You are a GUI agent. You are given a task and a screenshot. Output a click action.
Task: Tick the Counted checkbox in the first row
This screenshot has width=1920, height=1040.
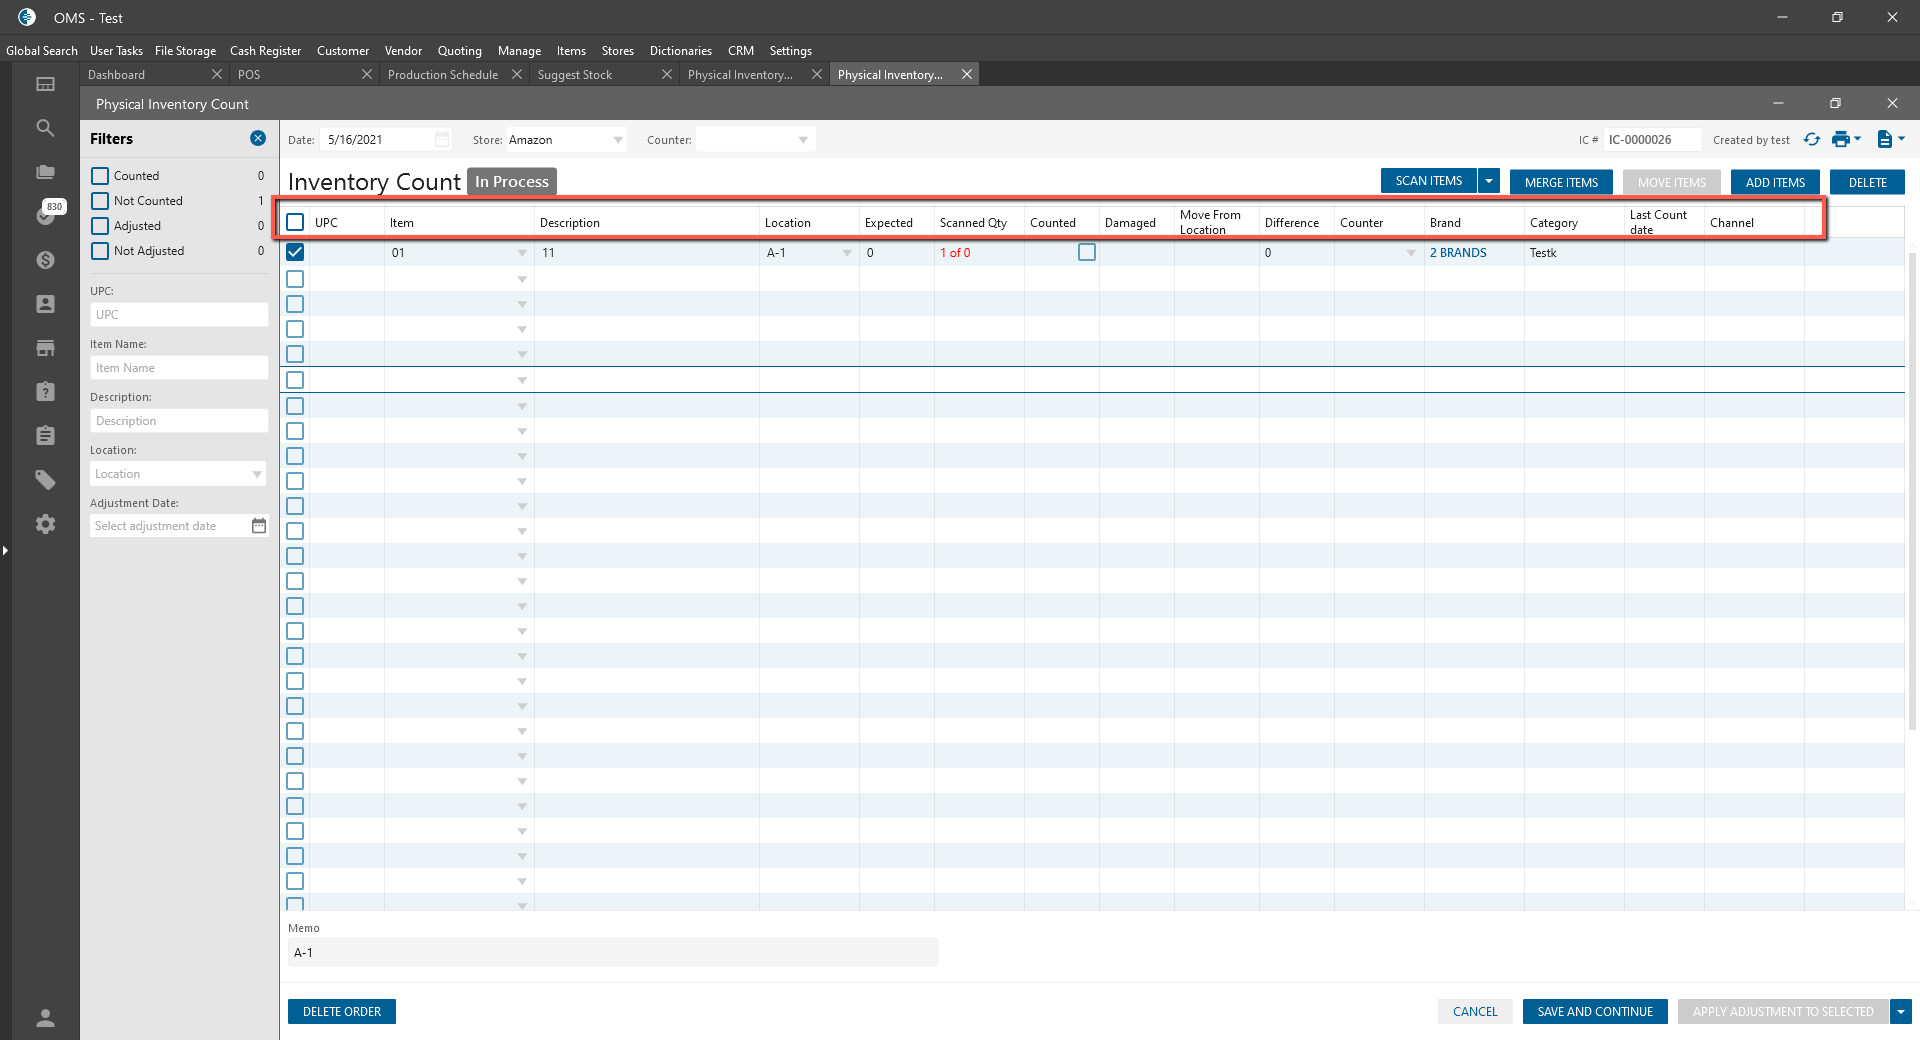pos(1086,253)
